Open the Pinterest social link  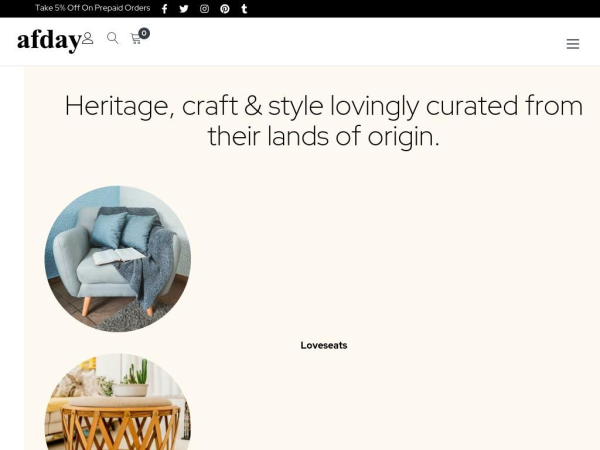pos(225,9)
